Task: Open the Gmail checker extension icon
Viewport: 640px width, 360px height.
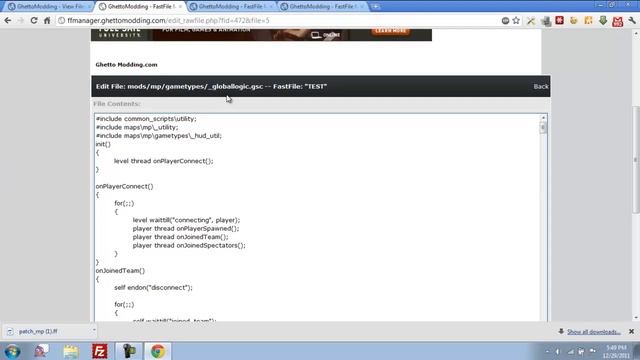Action: coord(618,21)
